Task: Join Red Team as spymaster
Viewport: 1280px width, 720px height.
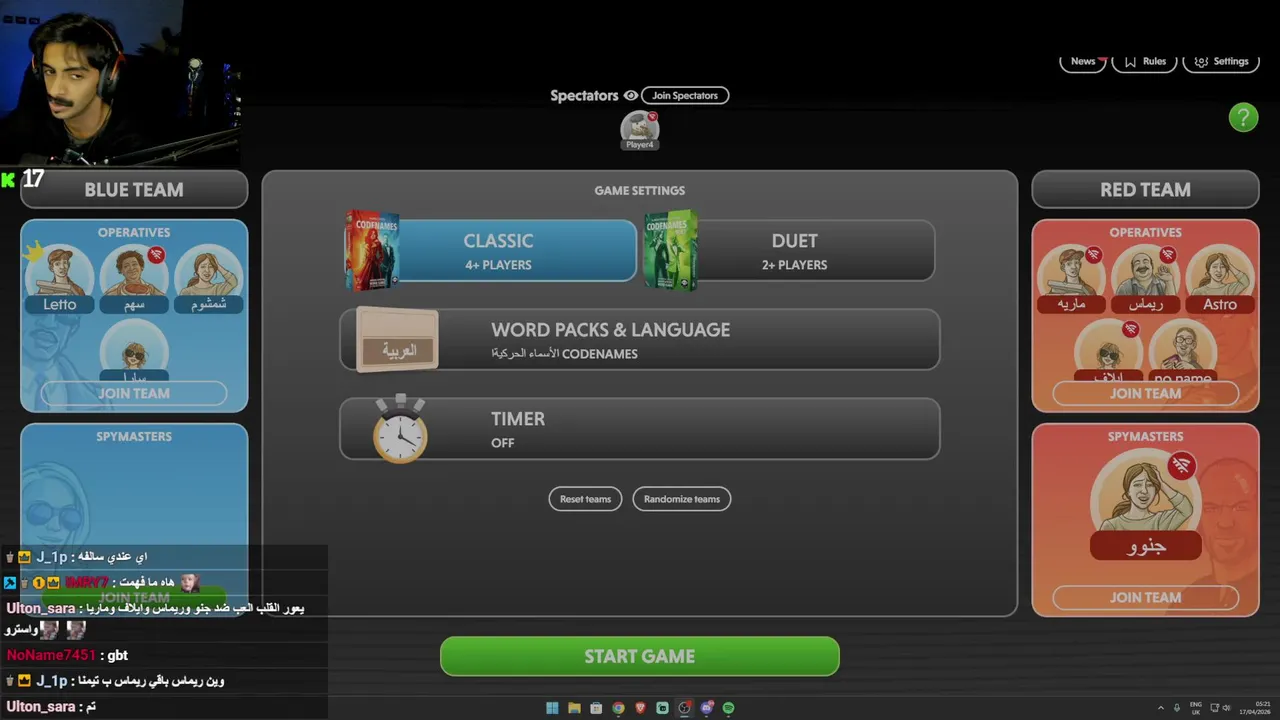Action: [x=1146, y=597]
